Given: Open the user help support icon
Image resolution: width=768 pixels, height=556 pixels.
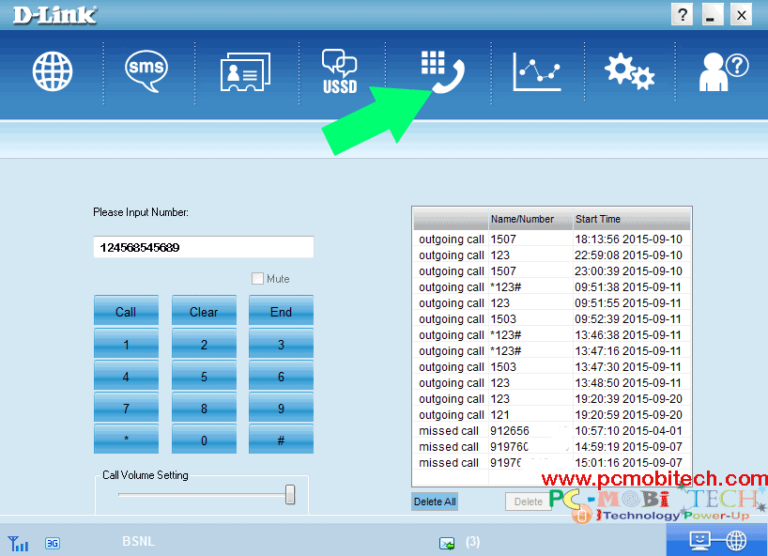Looking at the screenshot, I should tap(723, 72).
